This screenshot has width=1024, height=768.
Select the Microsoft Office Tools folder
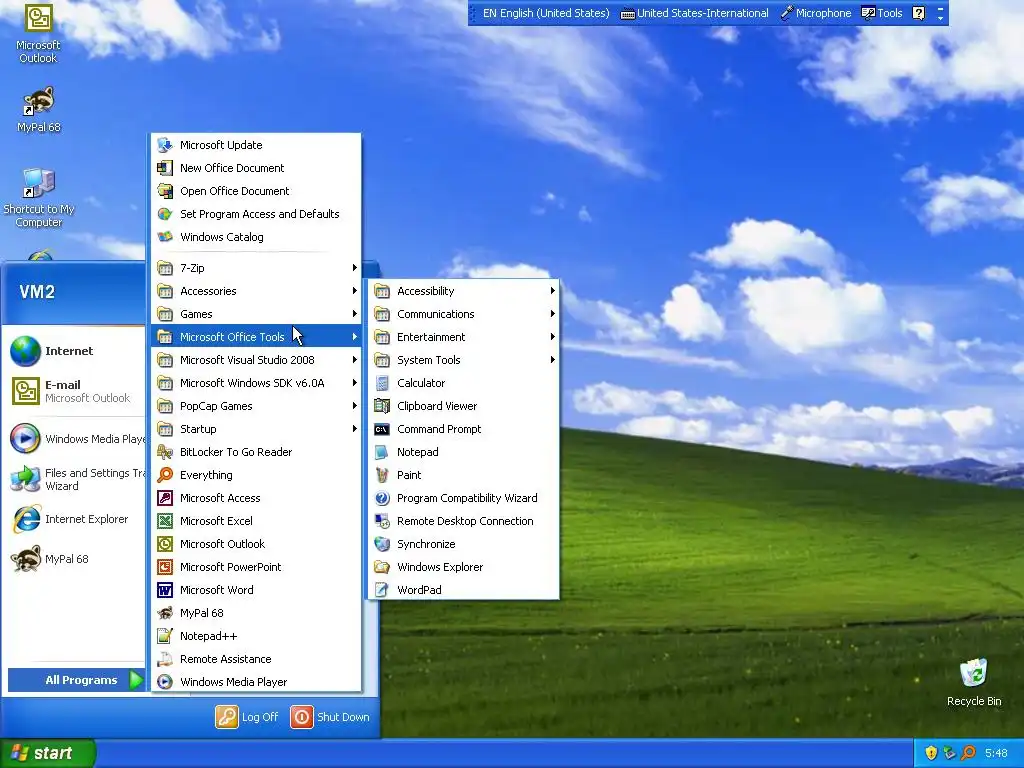(255, 337)
